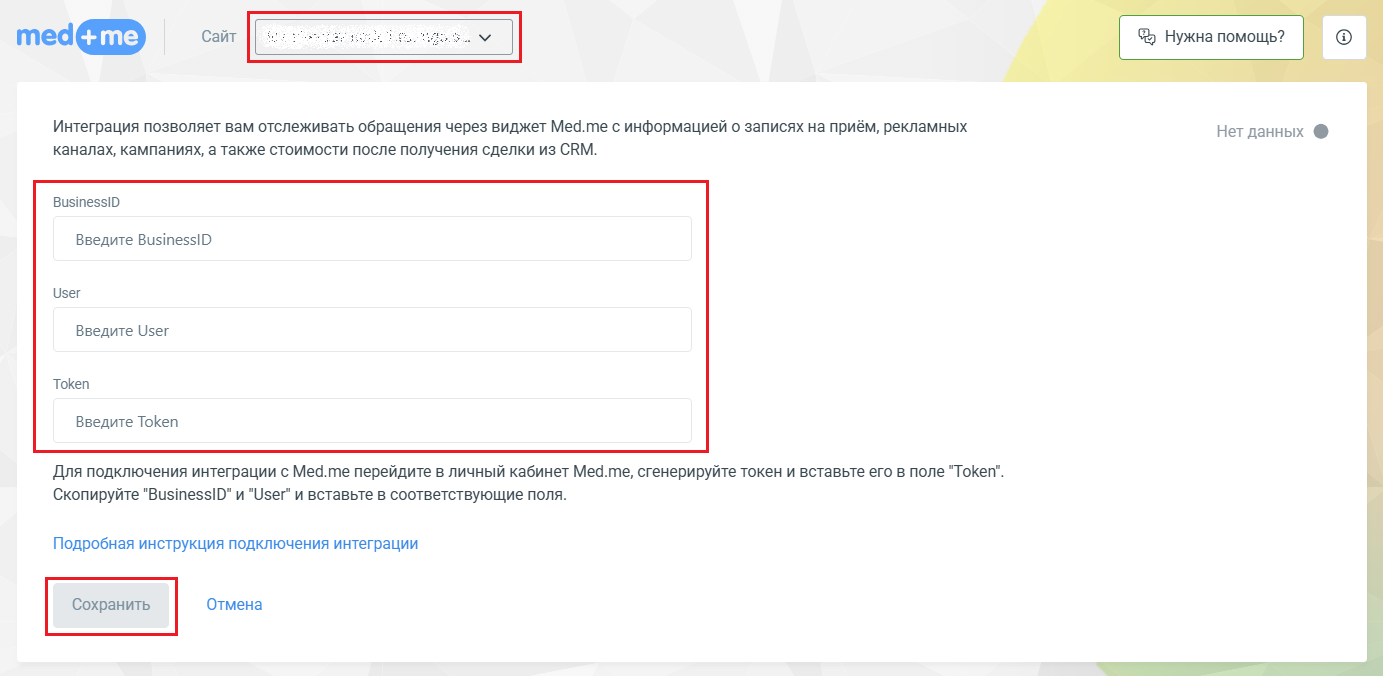Viewport: 1383px width, 676px height.
Task: Click the chat bubbles icon in help button
Action: pos(1147,37)
